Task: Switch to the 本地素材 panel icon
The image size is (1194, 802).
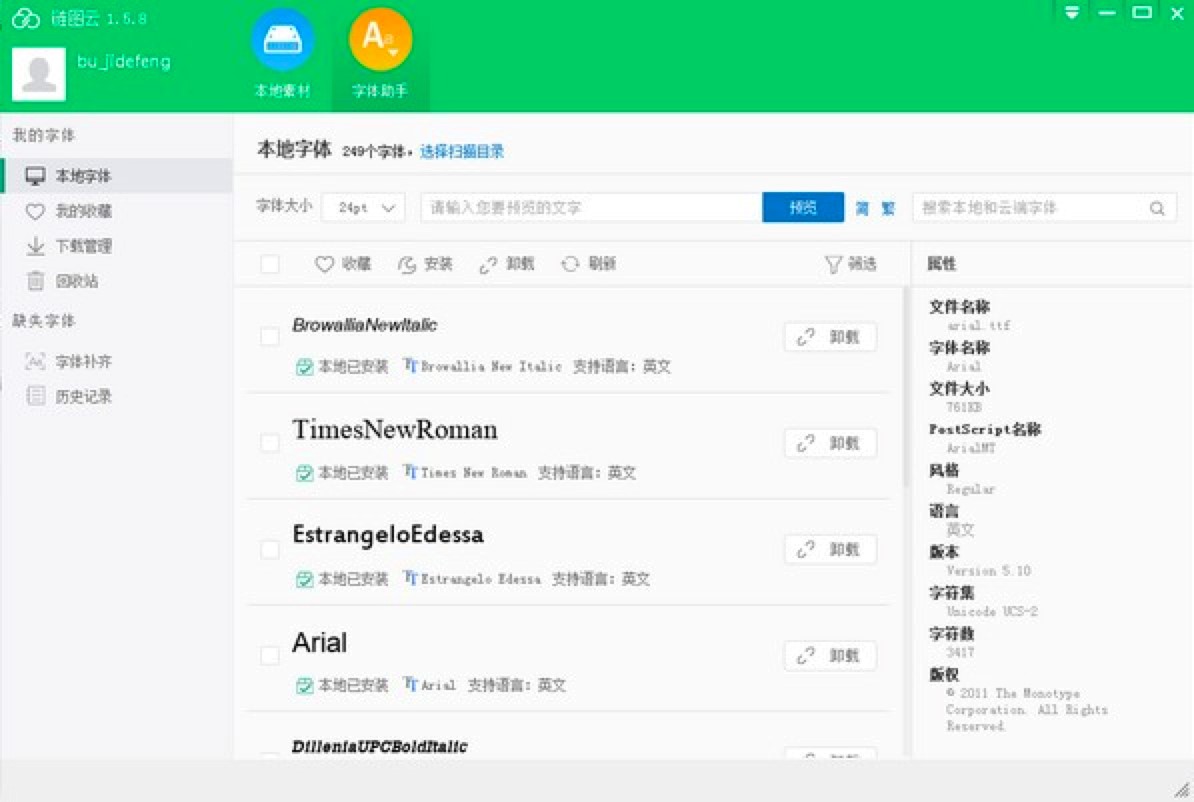Action: coord(284,40)
